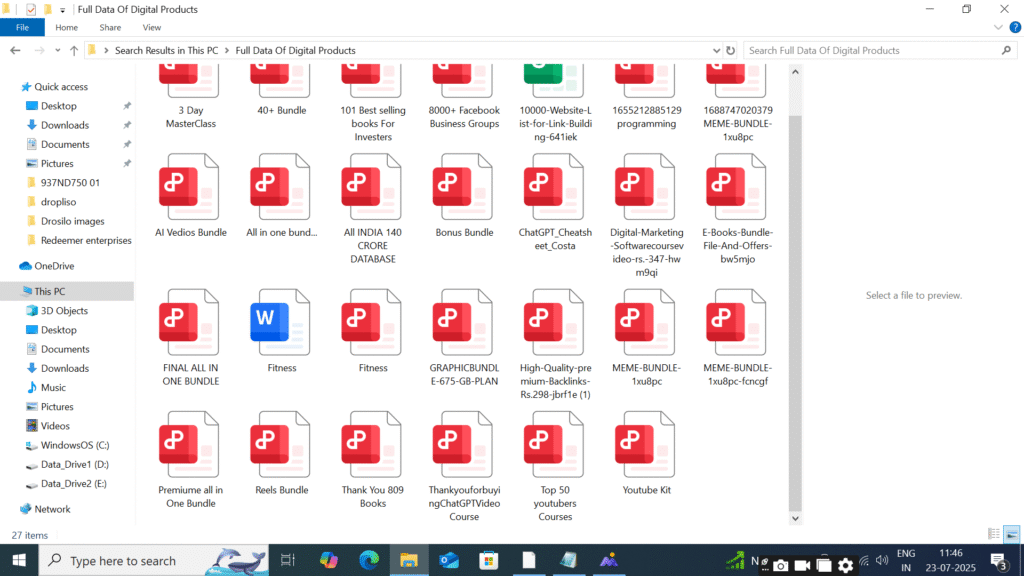Switch to large icons view in status bar
Image resolution: width=1024 pixels, height=576 pixels.
[x=1010, y=534]
